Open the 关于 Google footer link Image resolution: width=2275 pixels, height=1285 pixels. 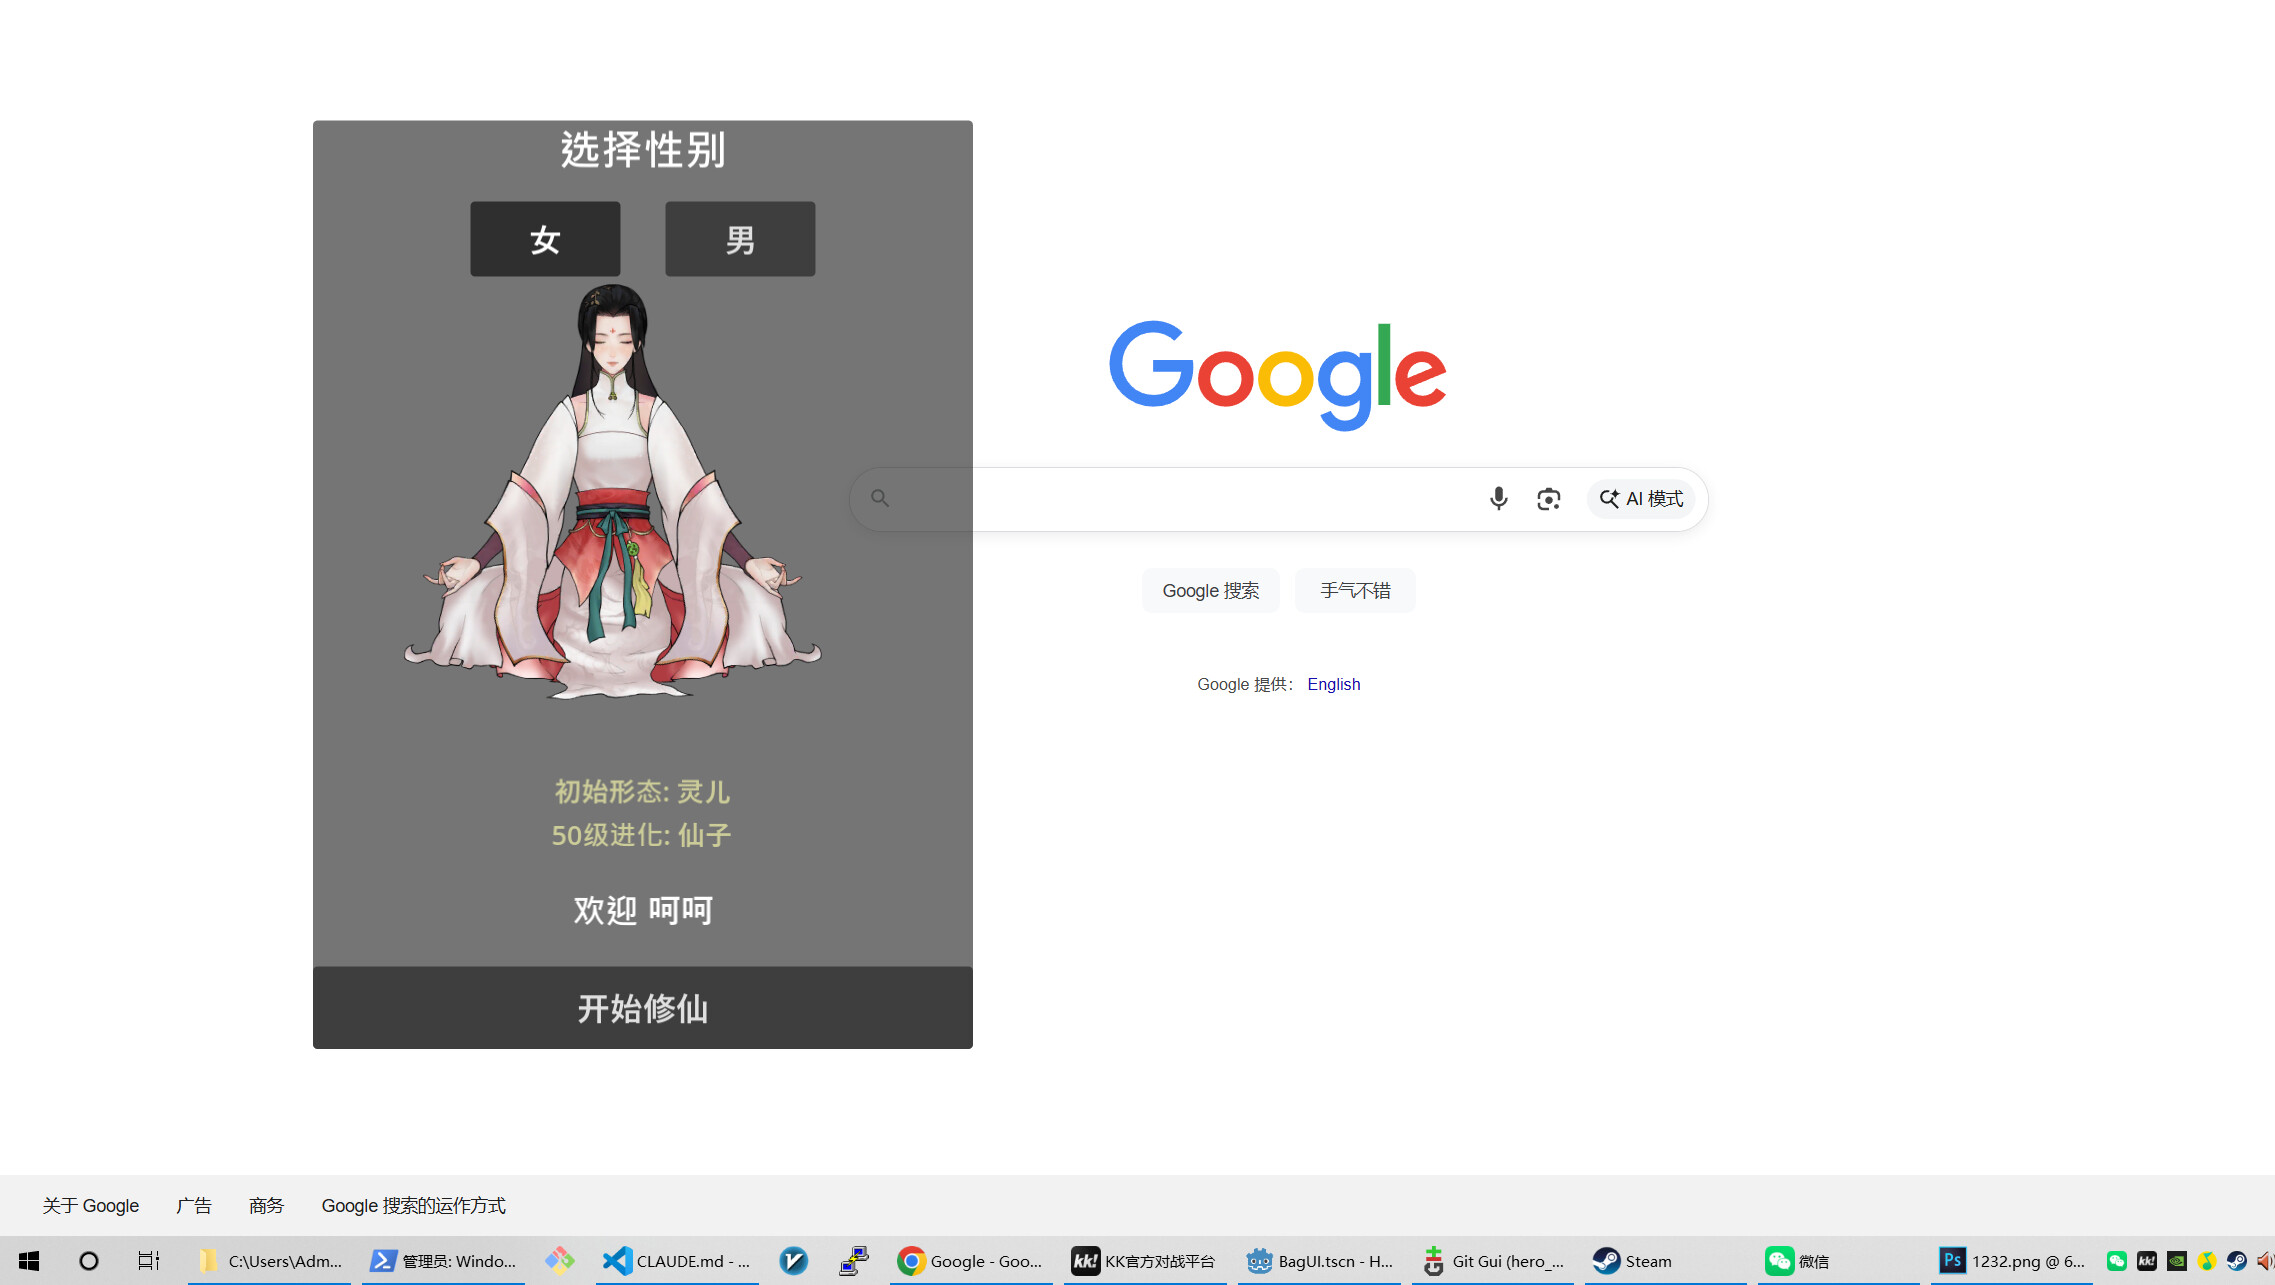point(90,1205)
